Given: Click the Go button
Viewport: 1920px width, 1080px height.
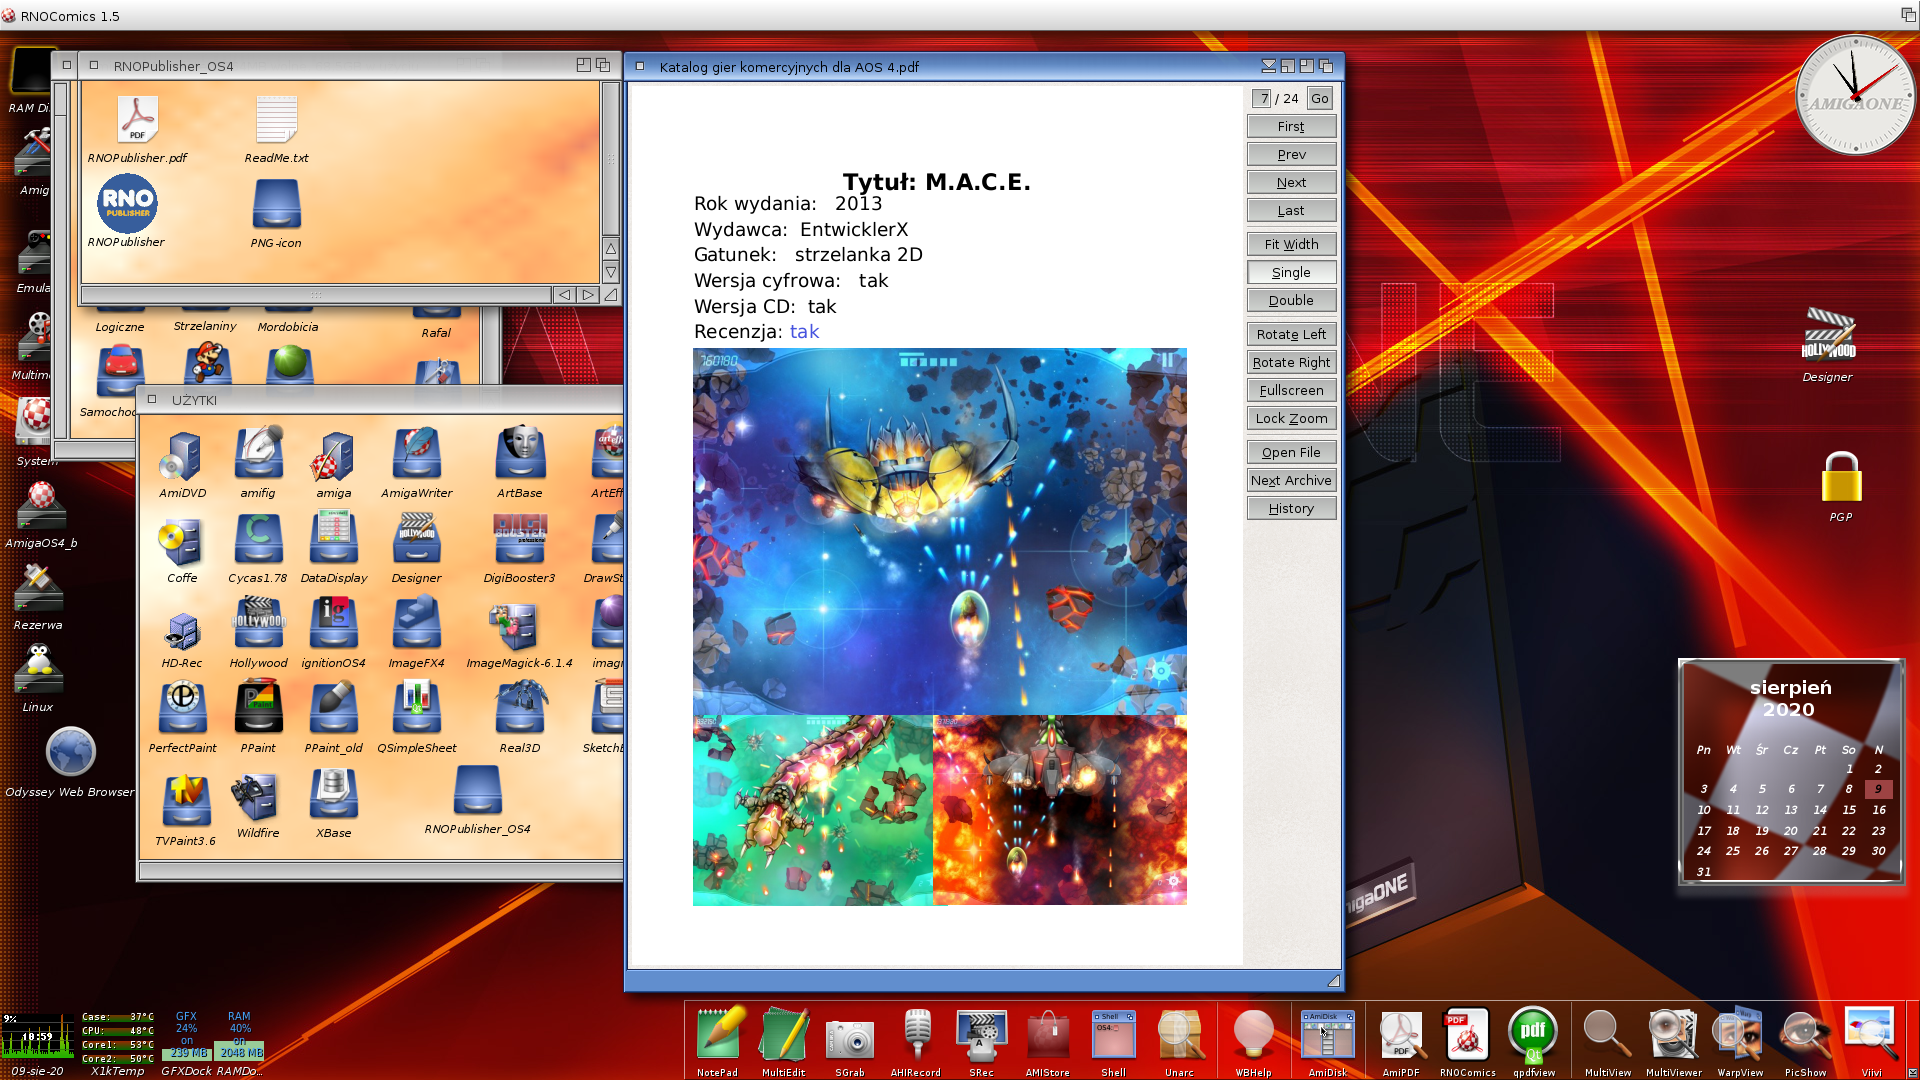Looking at the screenshot, I should 1320,98.
